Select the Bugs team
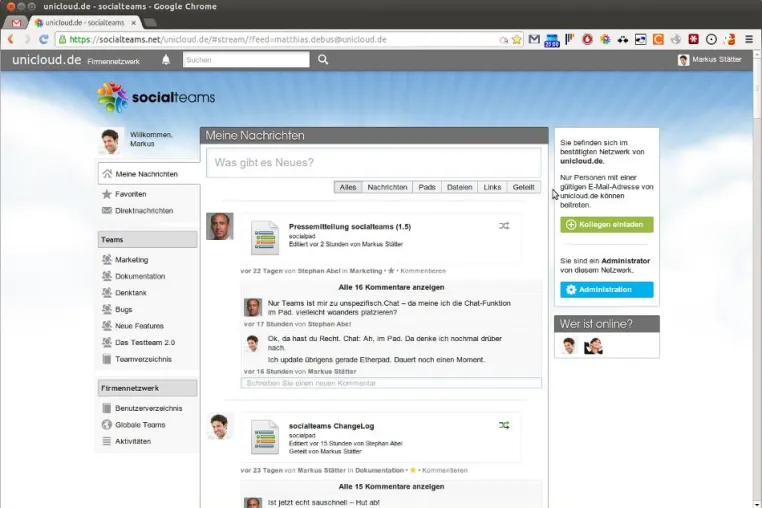The height and width of the screenshot is (508, 762). 123,309
